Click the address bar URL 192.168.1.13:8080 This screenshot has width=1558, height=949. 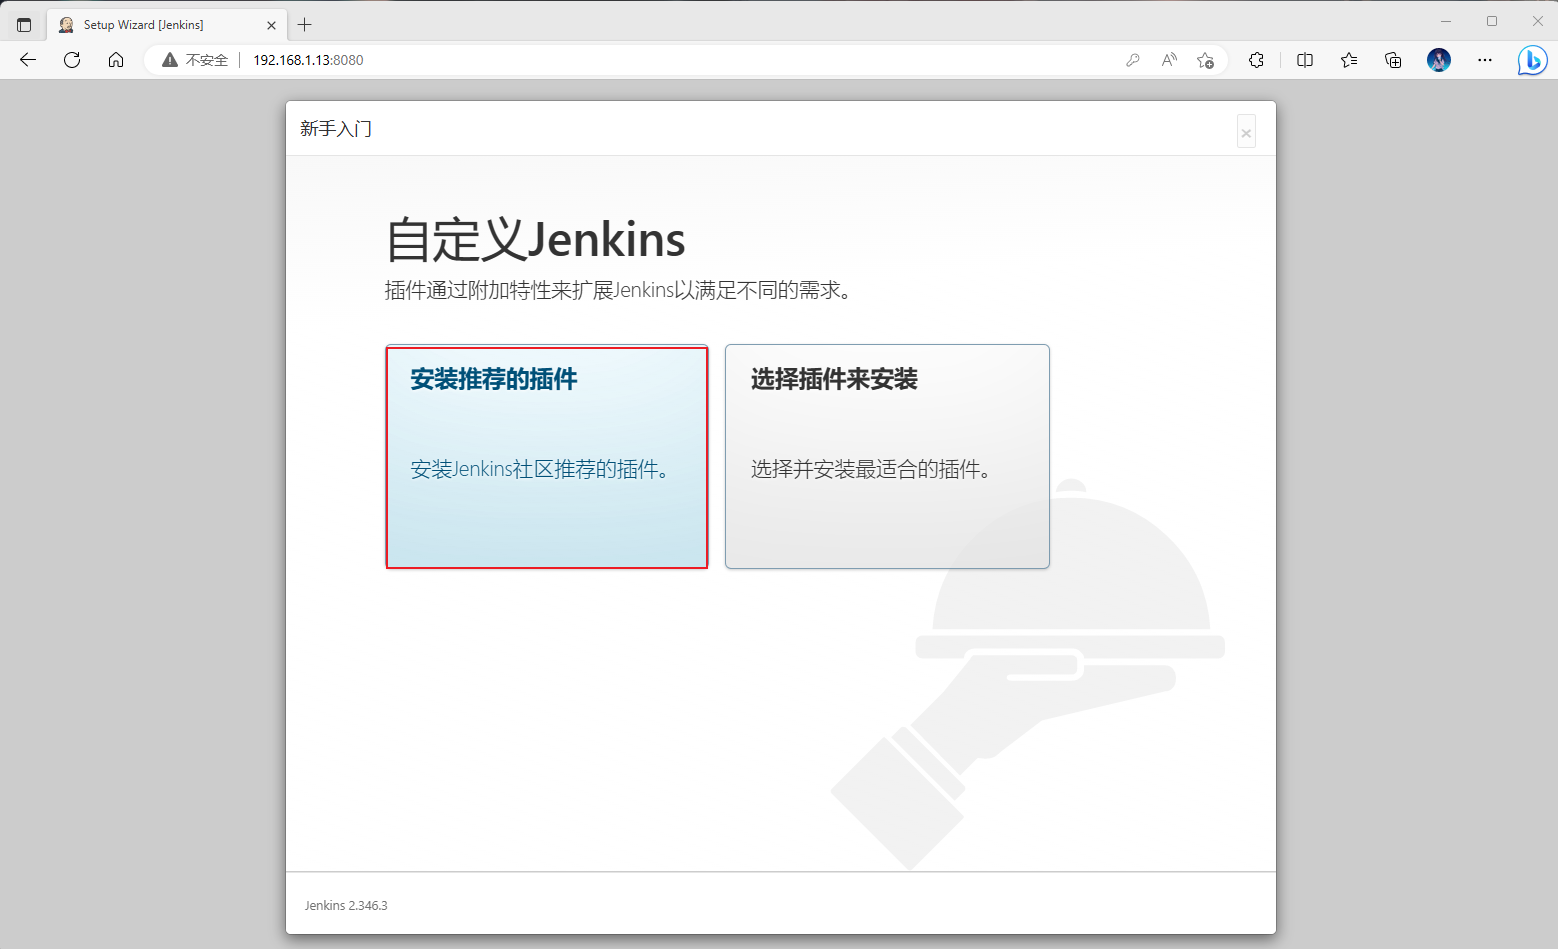coord(308,60)
